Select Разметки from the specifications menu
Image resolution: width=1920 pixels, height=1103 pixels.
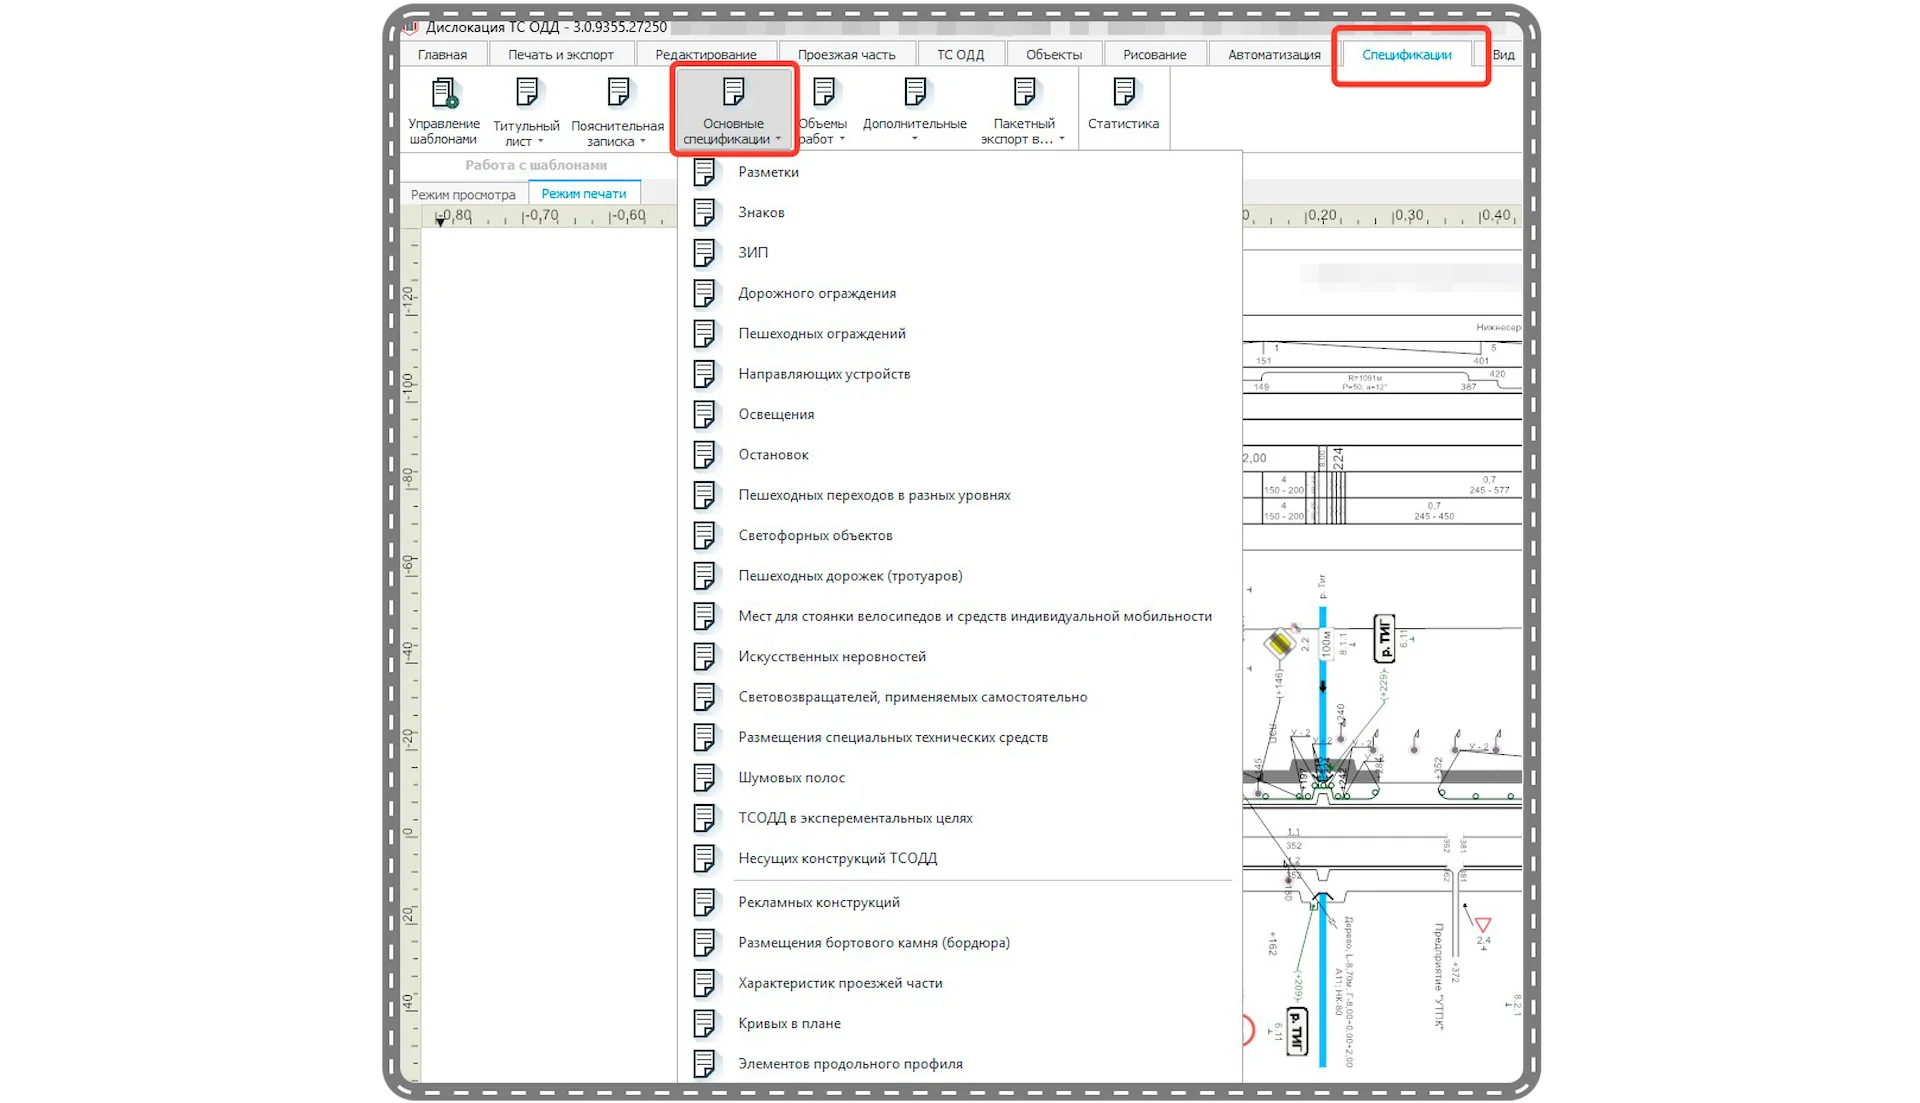click(768, 172)
